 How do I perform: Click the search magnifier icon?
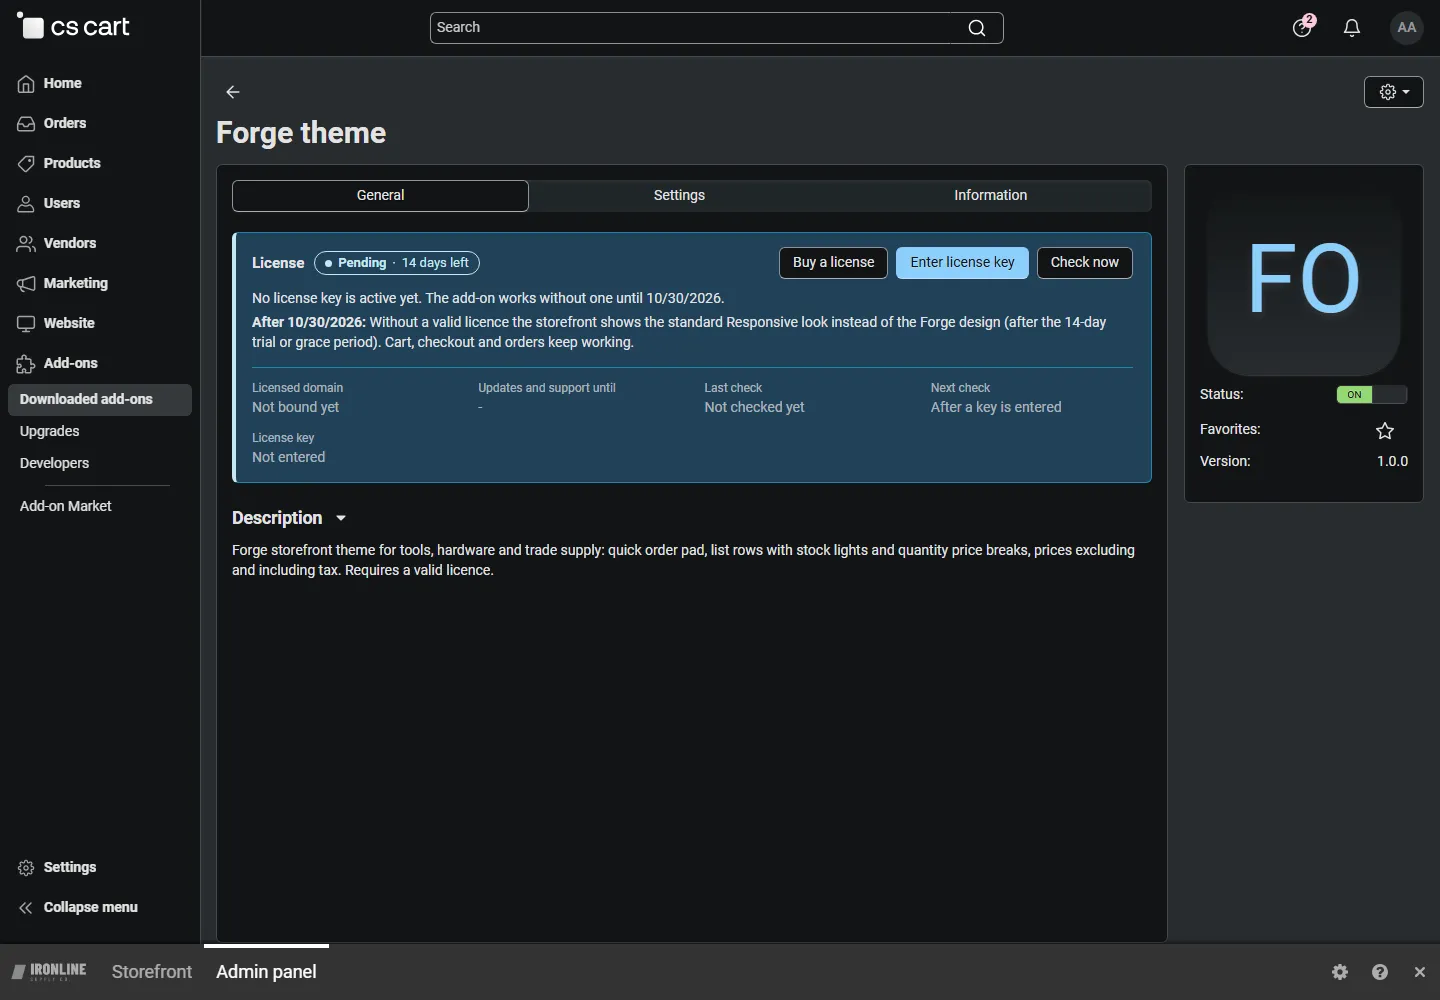click(977, 28)
